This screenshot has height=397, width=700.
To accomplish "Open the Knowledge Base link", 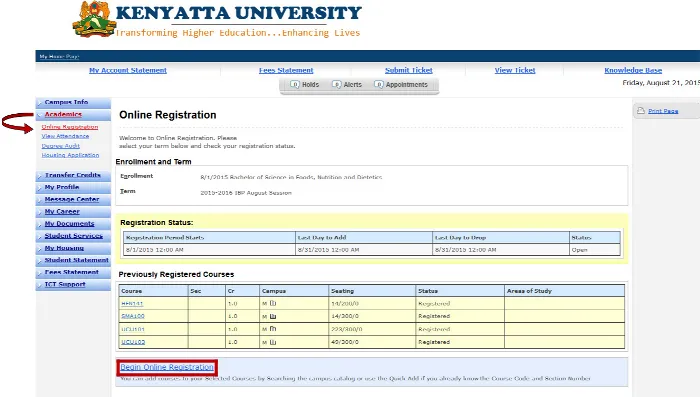I will (x=633, y=70).
